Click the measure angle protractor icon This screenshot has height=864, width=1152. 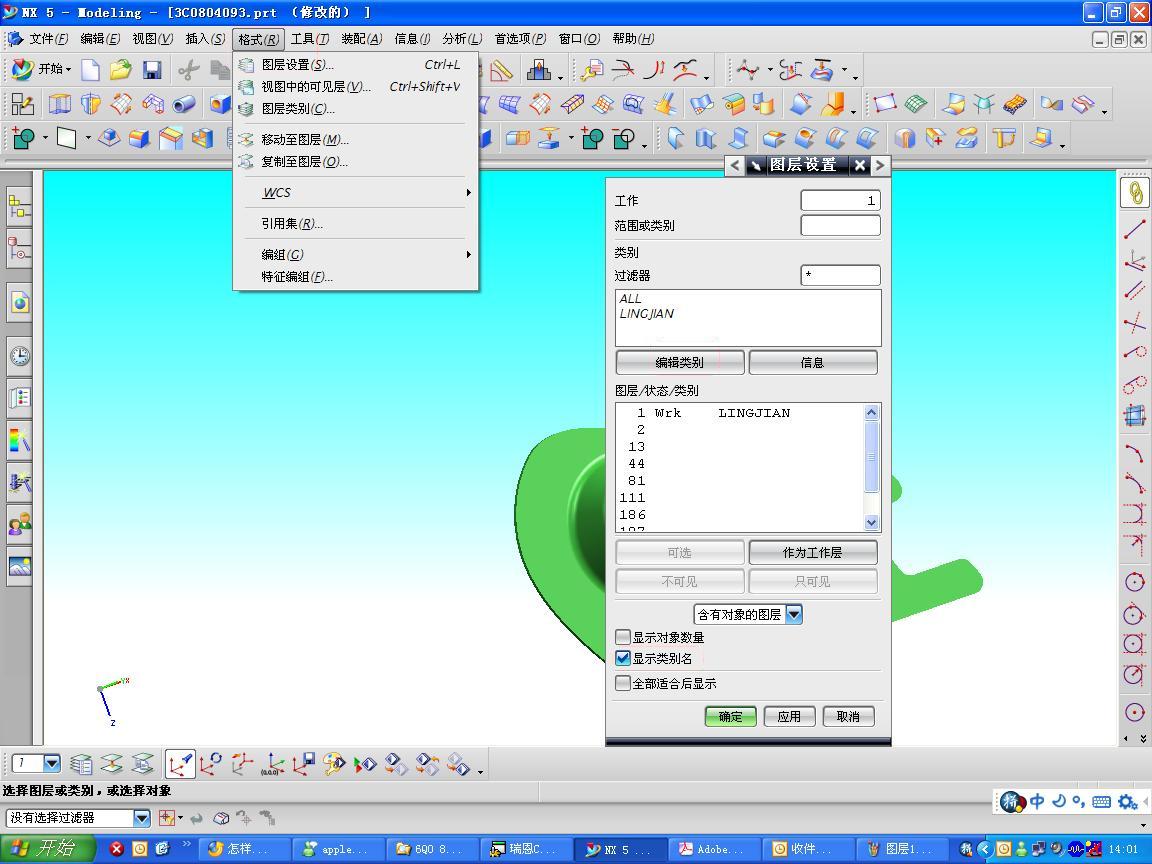point(501,70)
